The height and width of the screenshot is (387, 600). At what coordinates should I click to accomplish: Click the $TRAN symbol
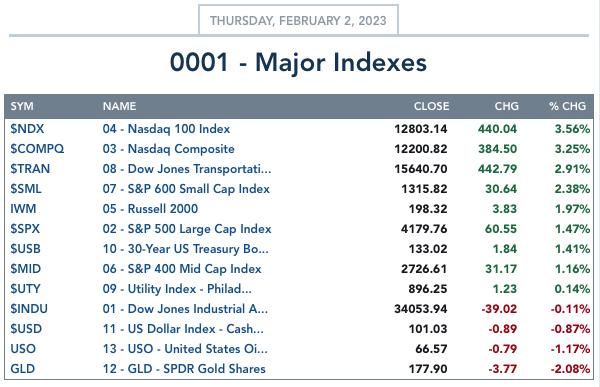(30, 169)
